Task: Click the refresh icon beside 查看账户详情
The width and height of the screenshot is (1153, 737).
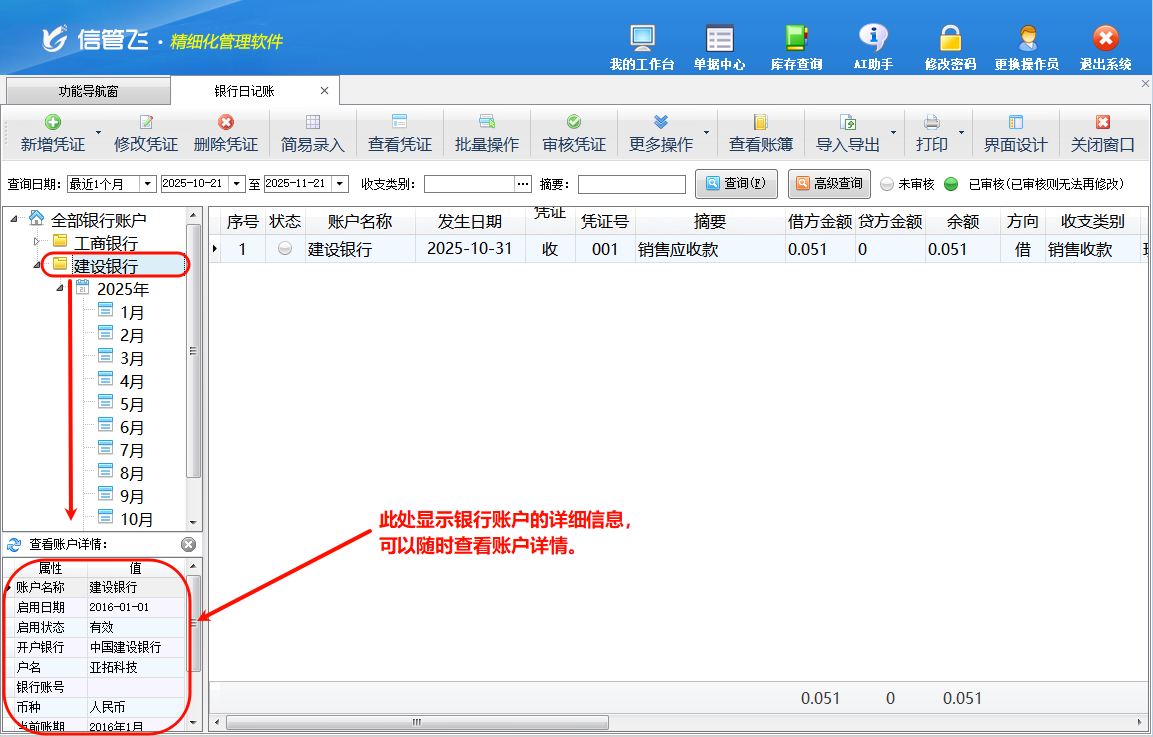Action: (14, 545)
